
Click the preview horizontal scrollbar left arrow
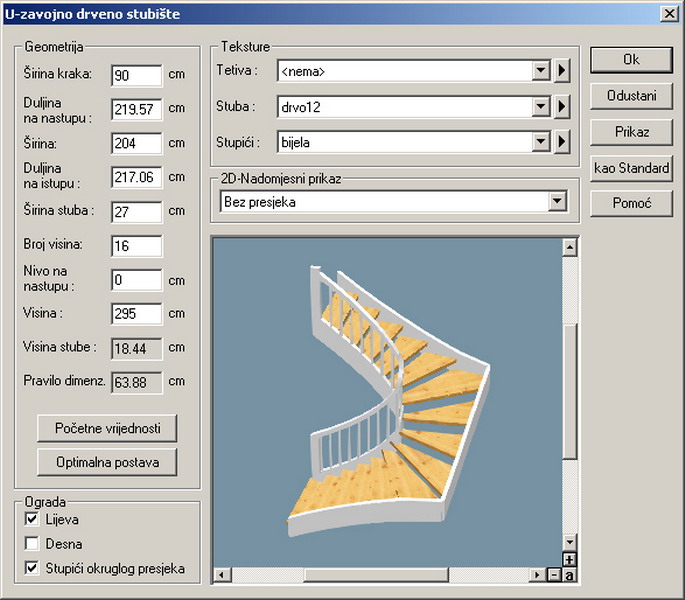pos(222,575)
